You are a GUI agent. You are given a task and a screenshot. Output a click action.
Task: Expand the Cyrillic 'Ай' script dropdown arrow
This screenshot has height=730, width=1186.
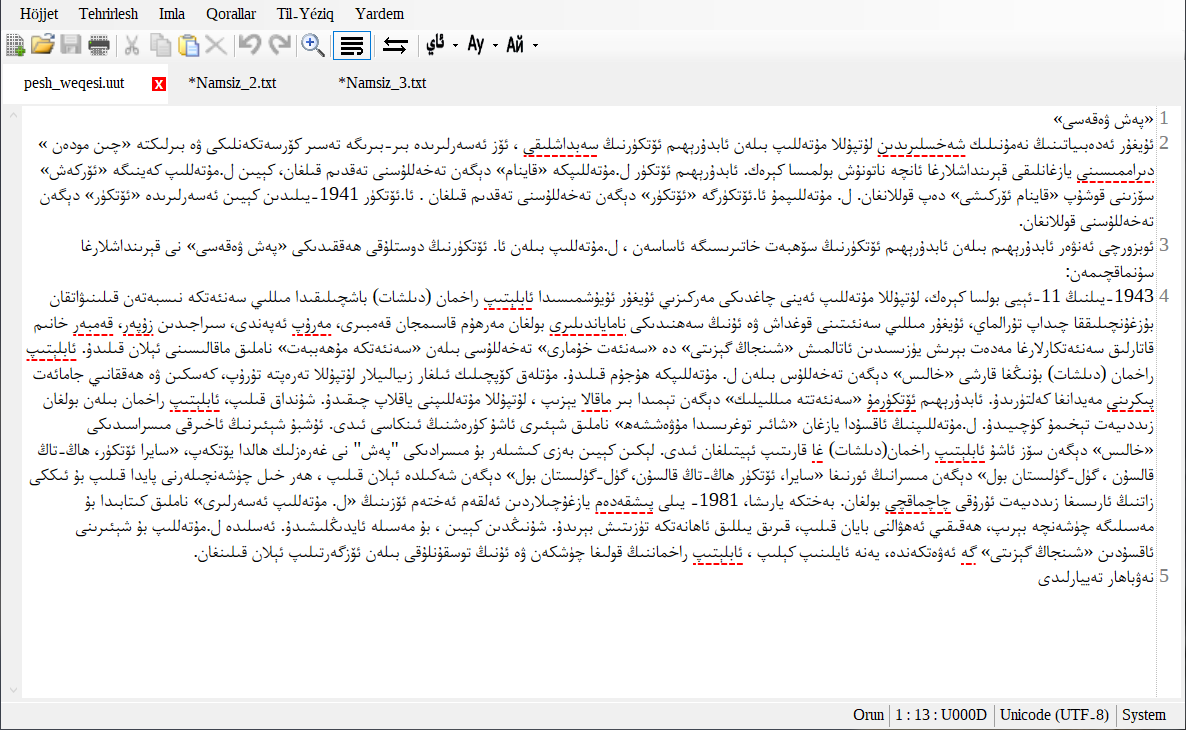(536, 45)
